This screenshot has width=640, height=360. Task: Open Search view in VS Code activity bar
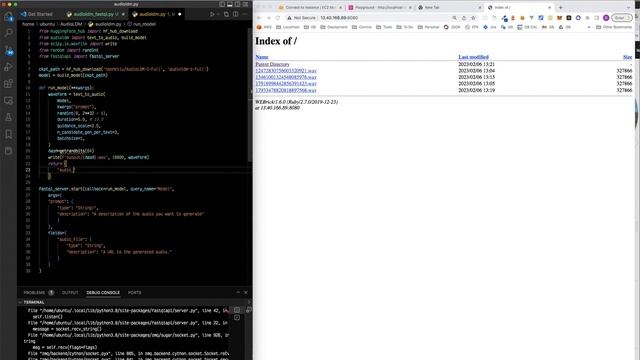(9, 33)
